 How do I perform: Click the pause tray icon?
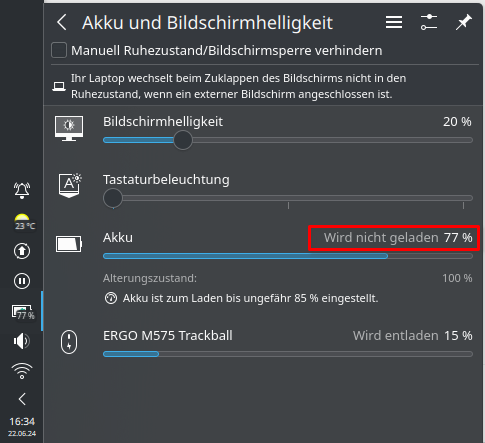point(22,281)
